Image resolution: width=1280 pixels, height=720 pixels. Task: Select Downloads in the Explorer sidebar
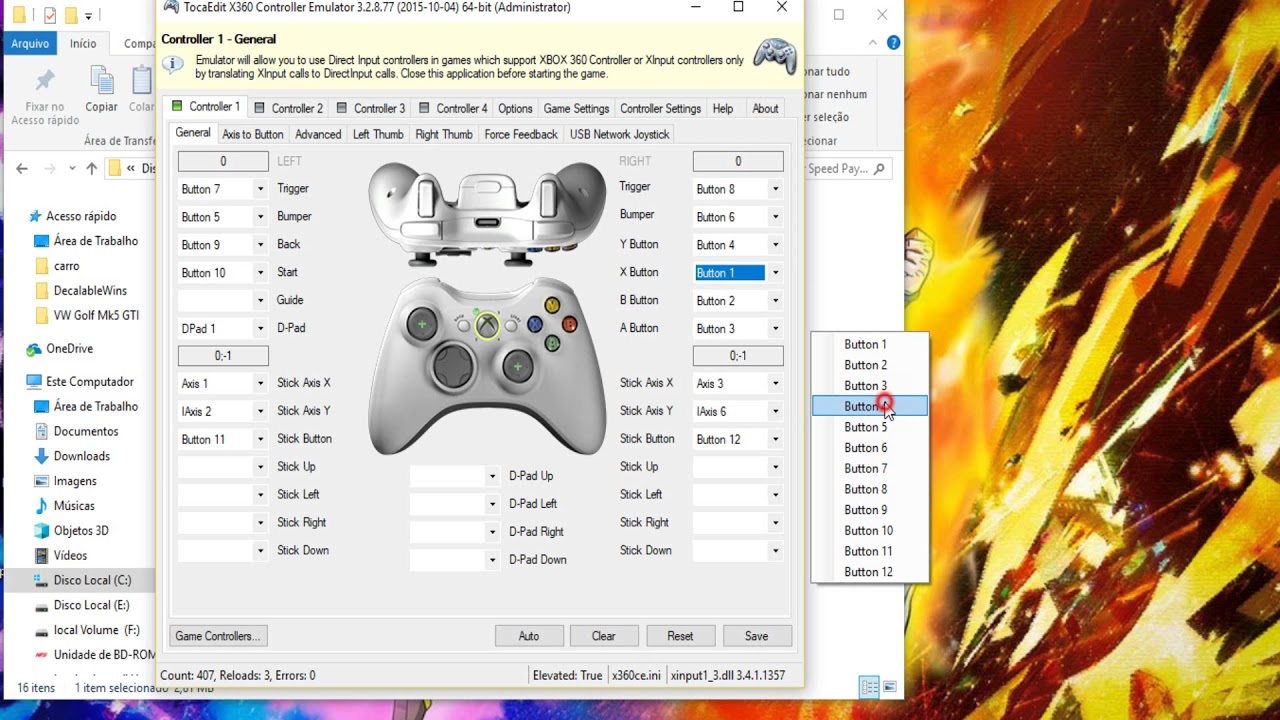tap(81, 456)
